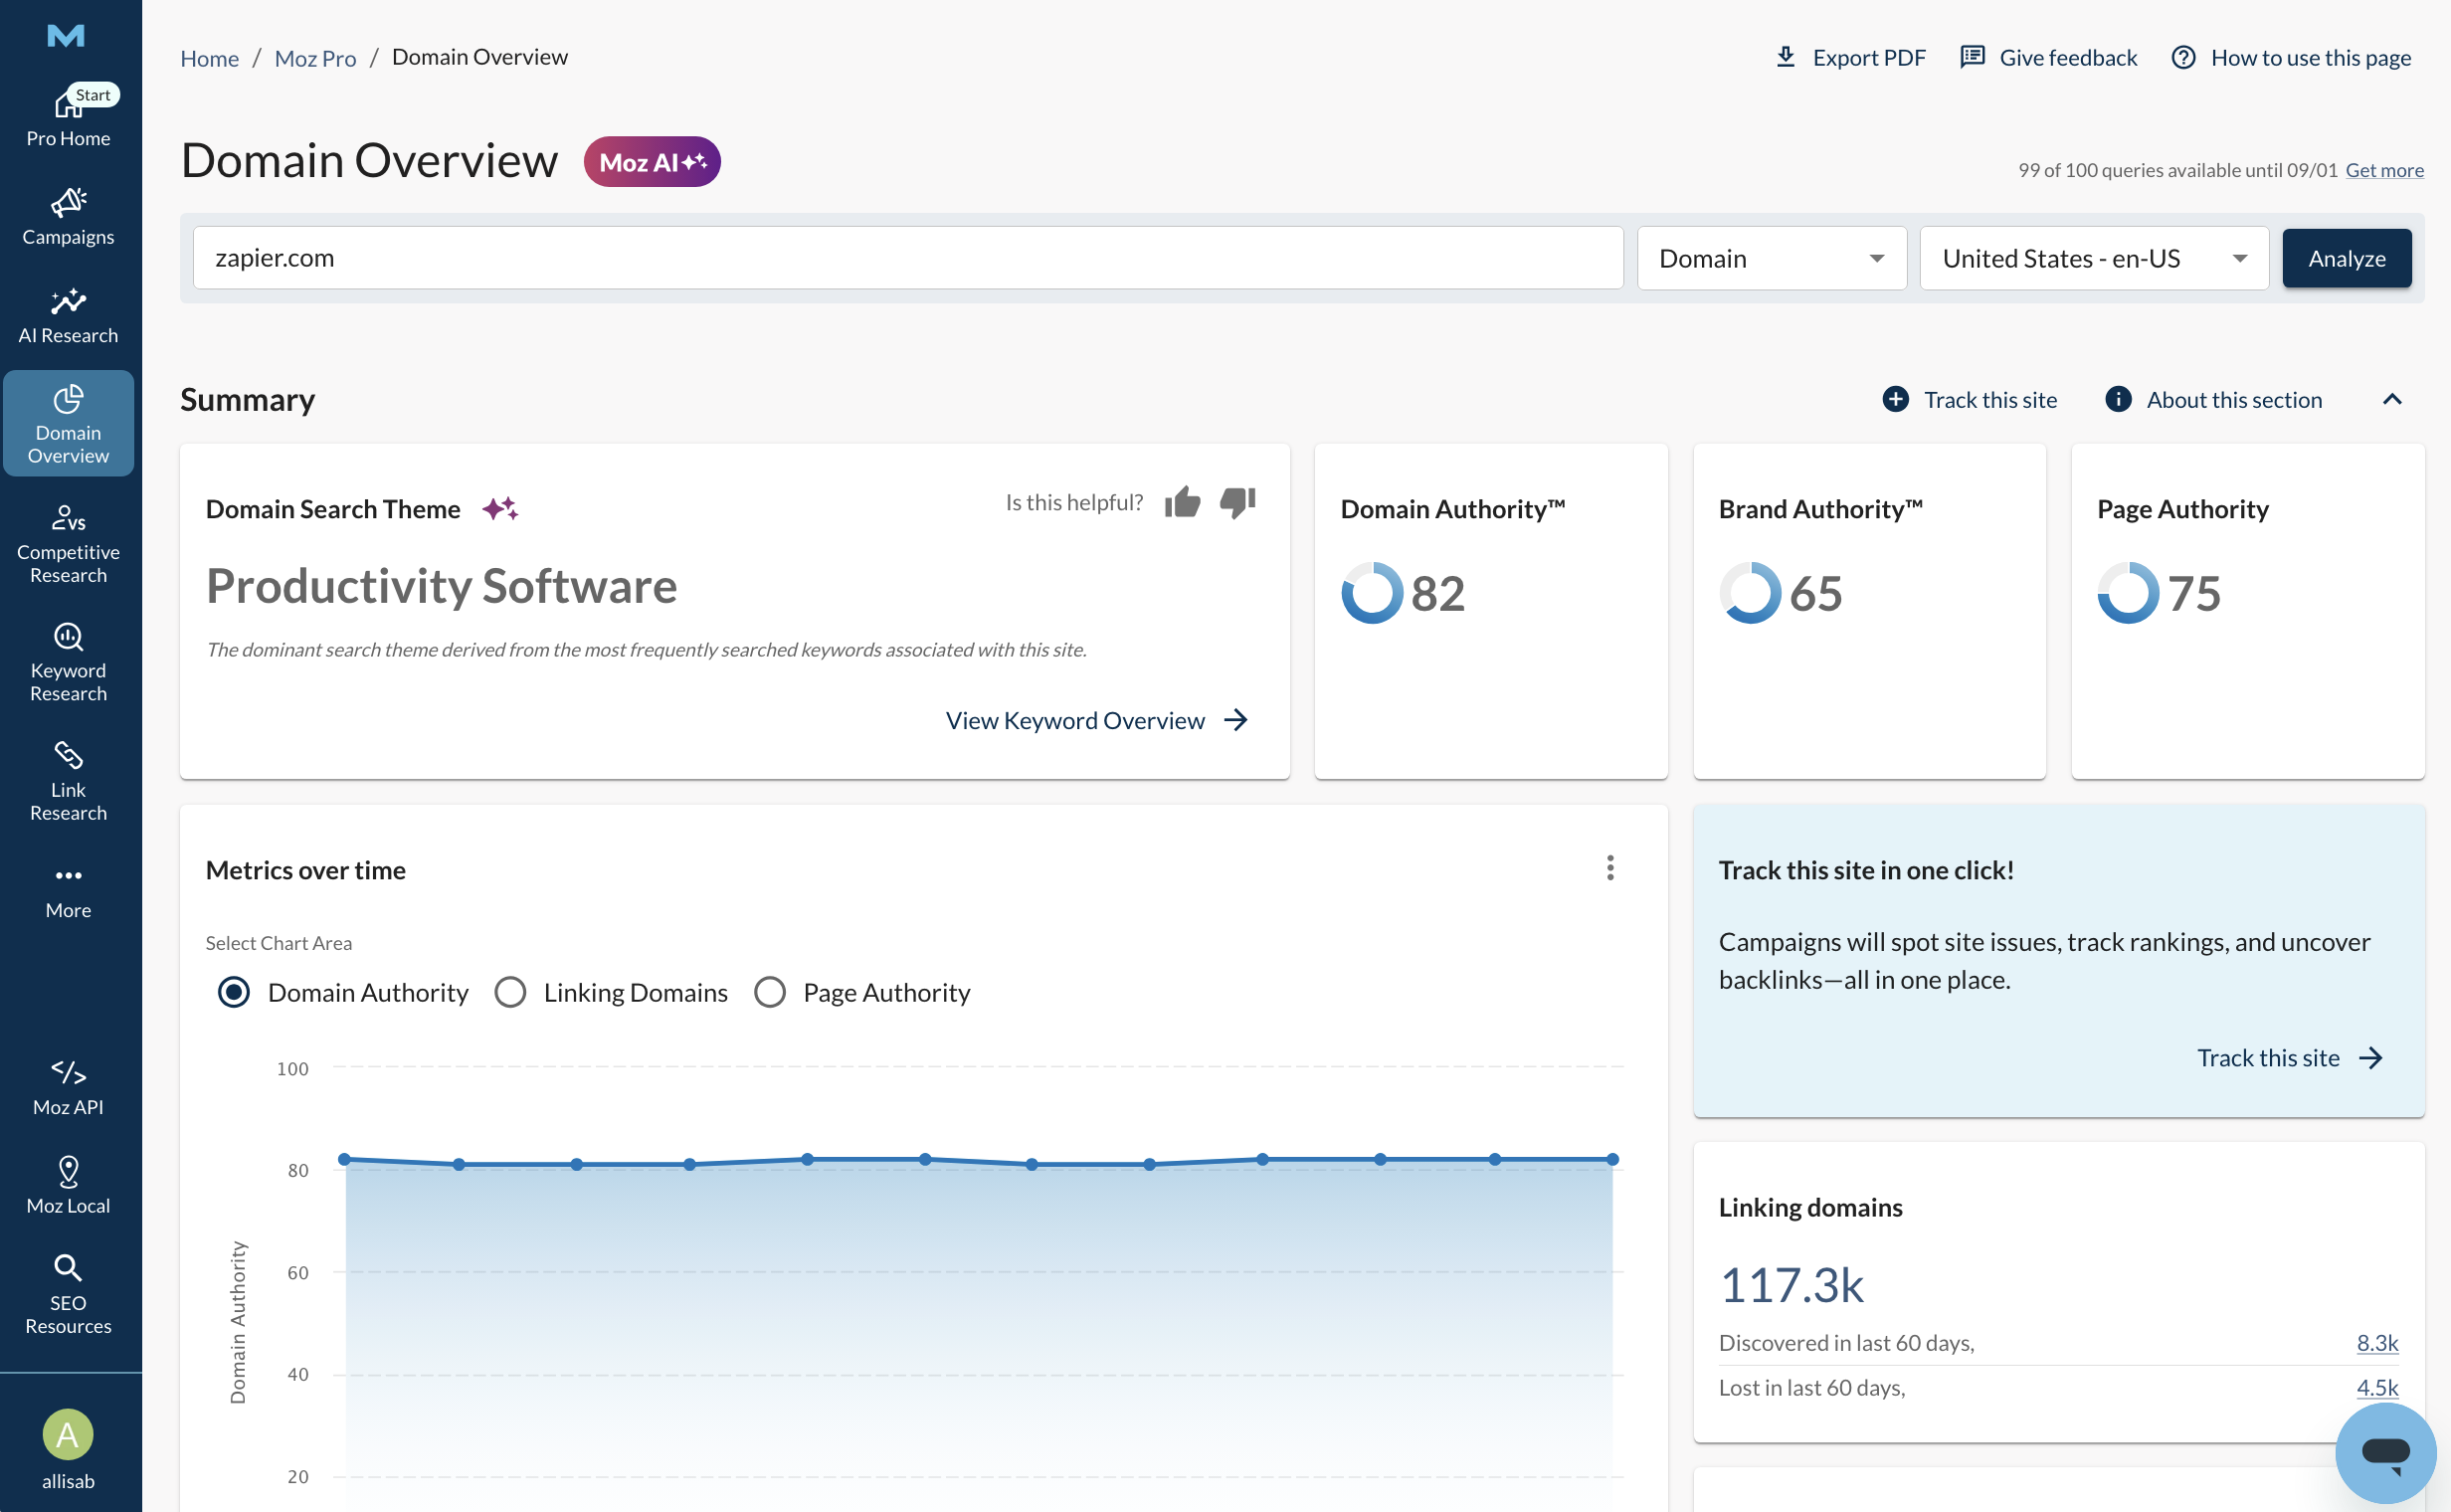
Task: Select the Page Authority radio button
Action: point(769,992)
